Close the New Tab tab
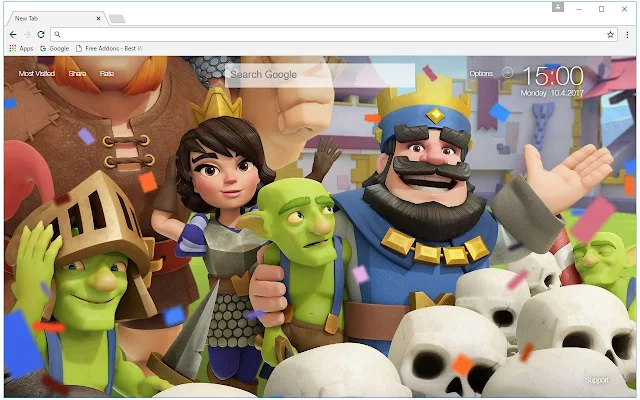 pyautogui.click(x=98, y=18)
